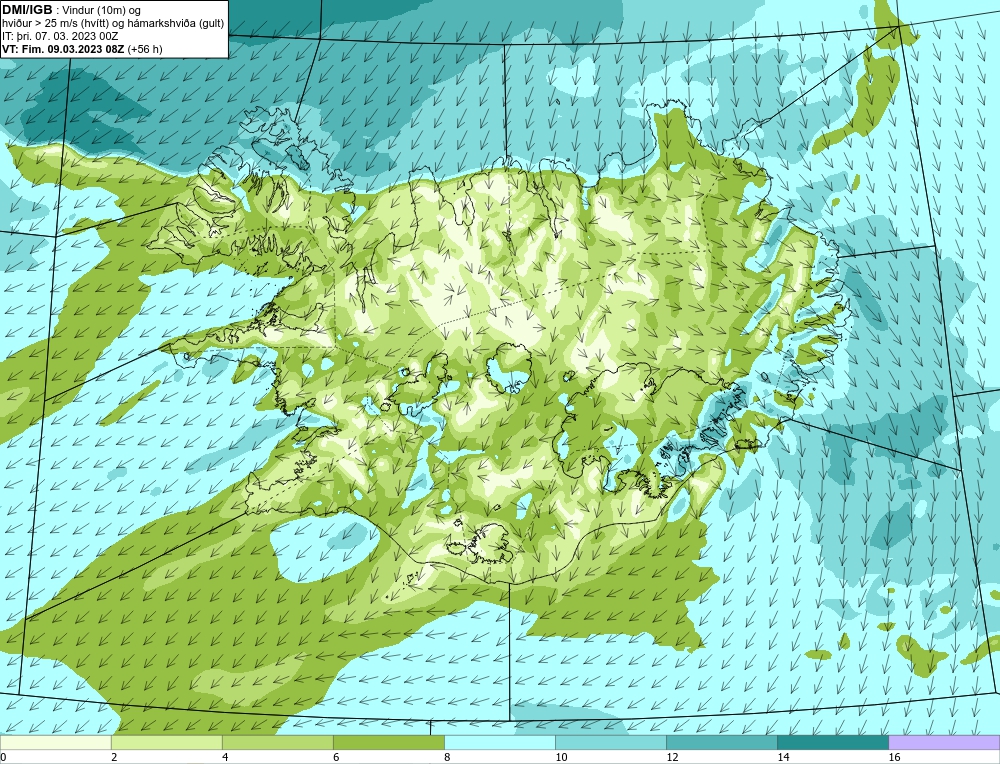Click the legend value label '4'
This screenshot has width=1000, height=764.
[224, 757]
